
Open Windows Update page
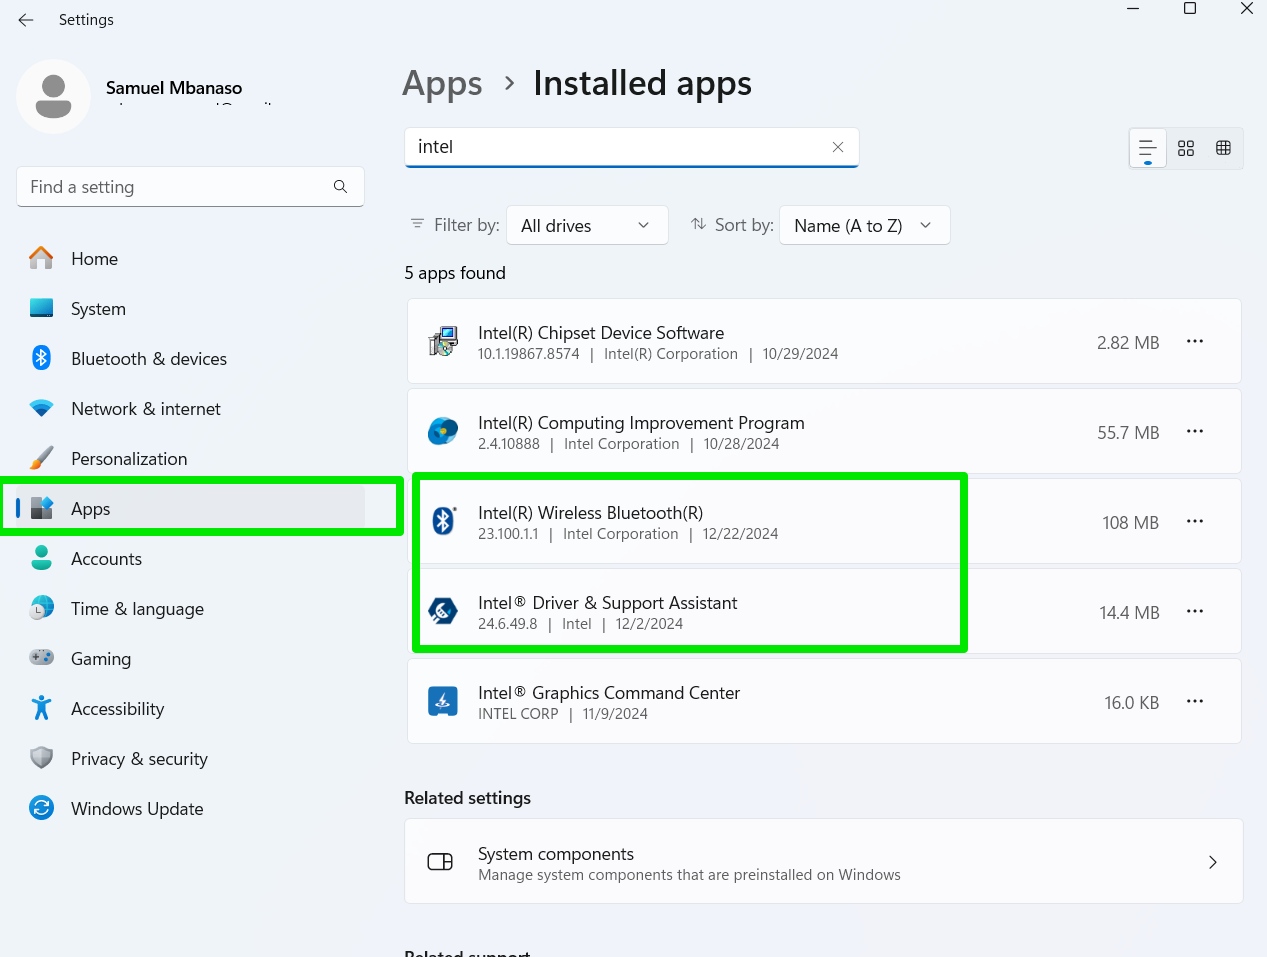[190, 809]
